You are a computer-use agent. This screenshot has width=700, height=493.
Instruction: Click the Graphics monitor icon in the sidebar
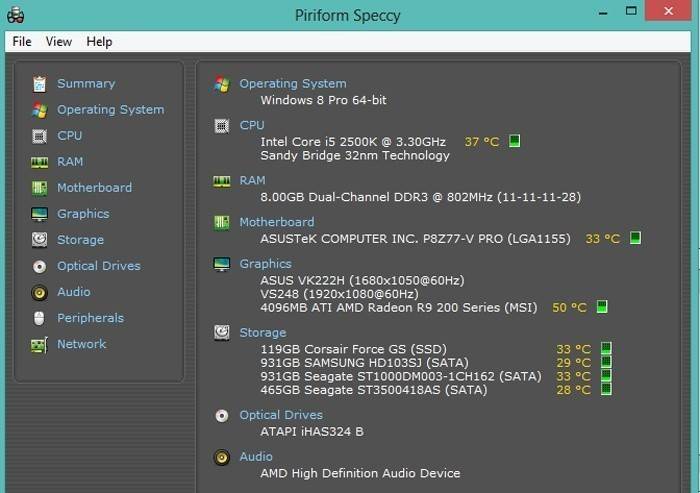pyautogui.click(x=39, y=214)
